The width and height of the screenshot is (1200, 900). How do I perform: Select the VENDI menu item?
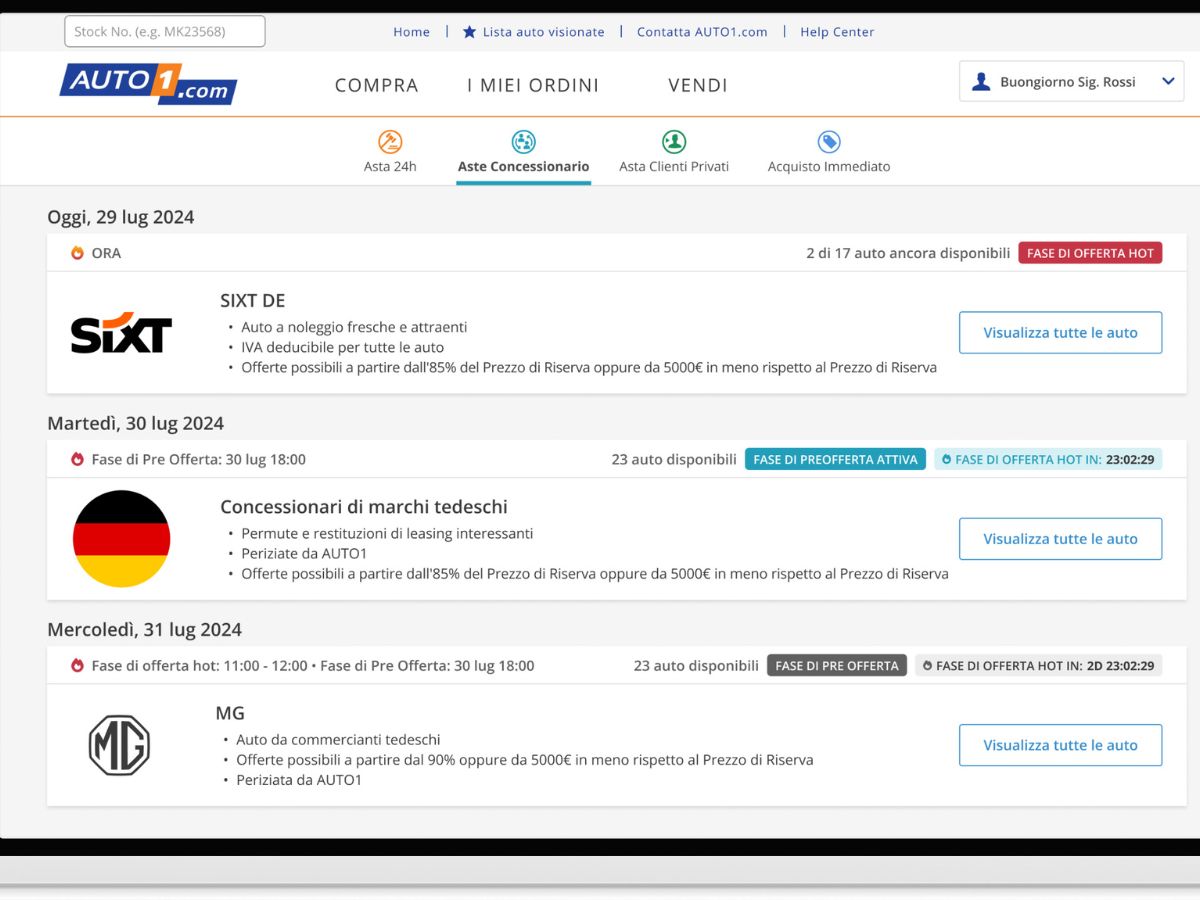click(698, 86)
